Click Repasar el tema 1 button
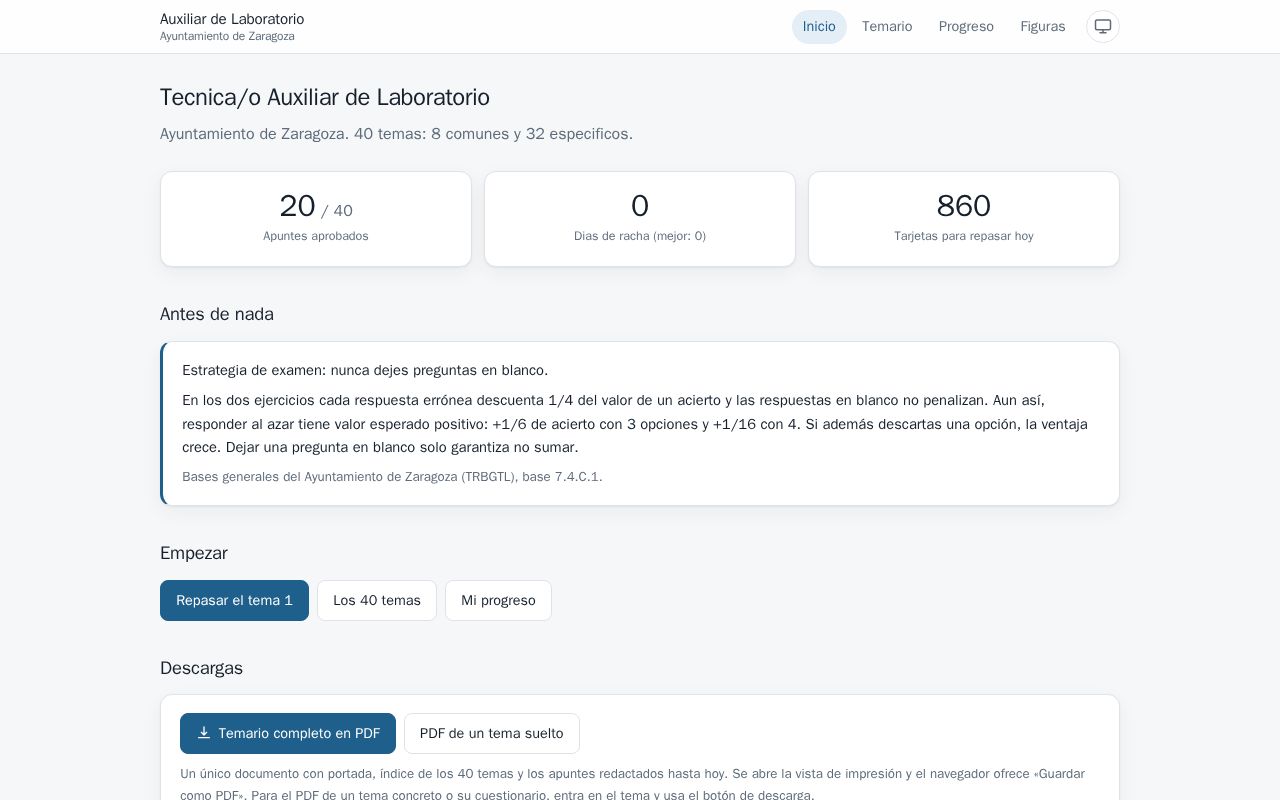Screen dimensions: 1280x800 pyautogui.click(x=234, y=601)
